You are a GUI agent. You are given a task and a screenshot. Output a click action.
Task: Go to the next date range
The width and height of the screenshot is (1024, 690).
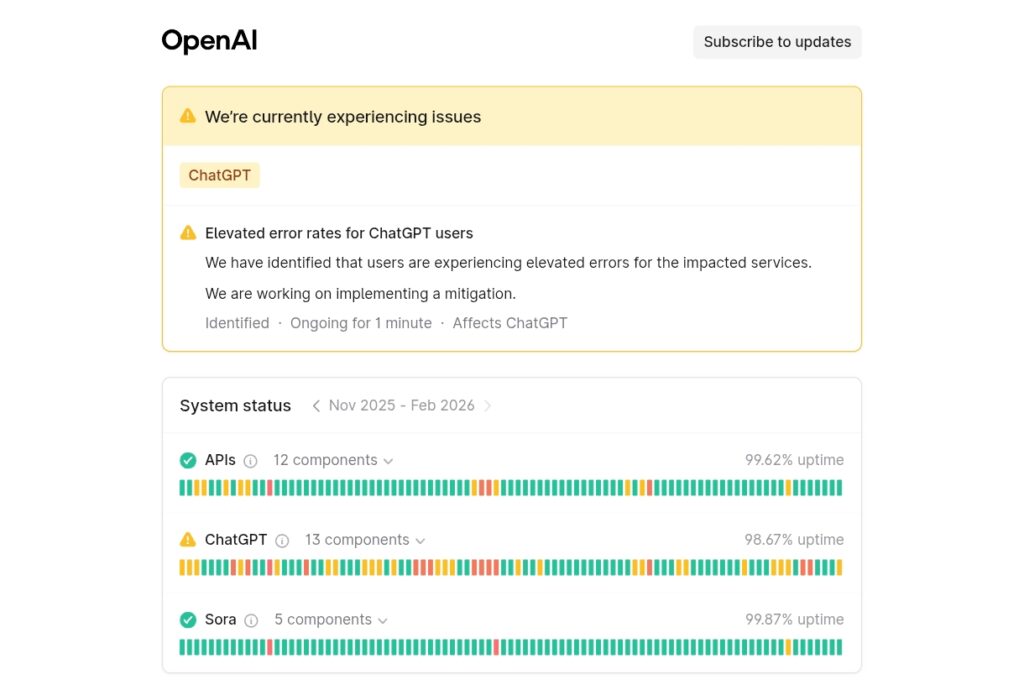487,406
